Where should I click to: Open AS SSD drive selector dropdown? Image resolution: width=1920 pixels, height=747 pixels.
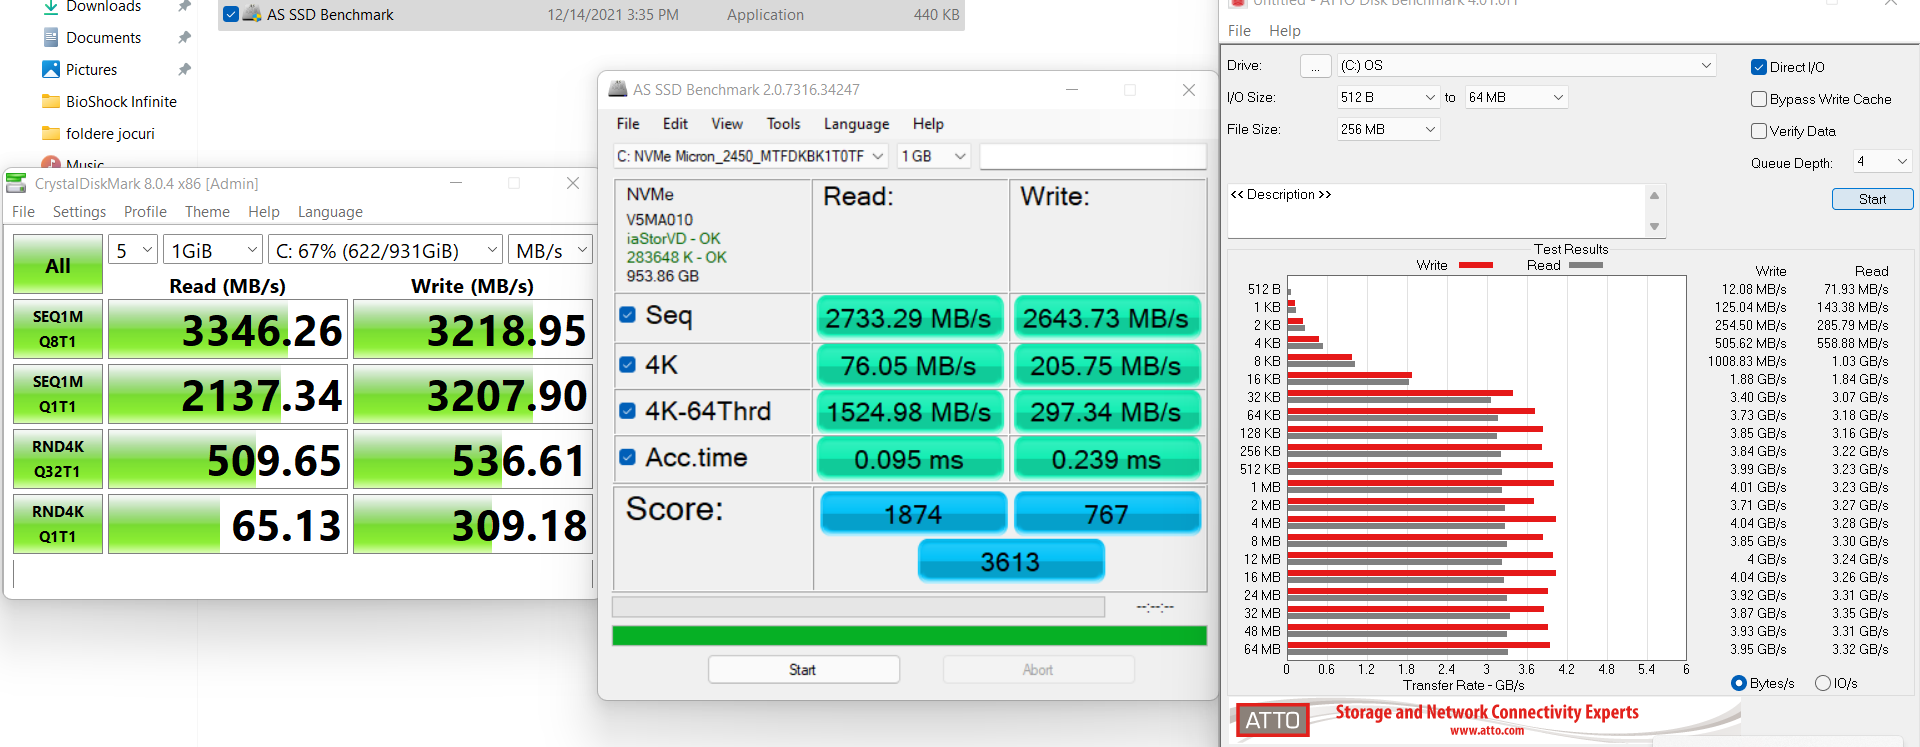[x=751, y=156]
